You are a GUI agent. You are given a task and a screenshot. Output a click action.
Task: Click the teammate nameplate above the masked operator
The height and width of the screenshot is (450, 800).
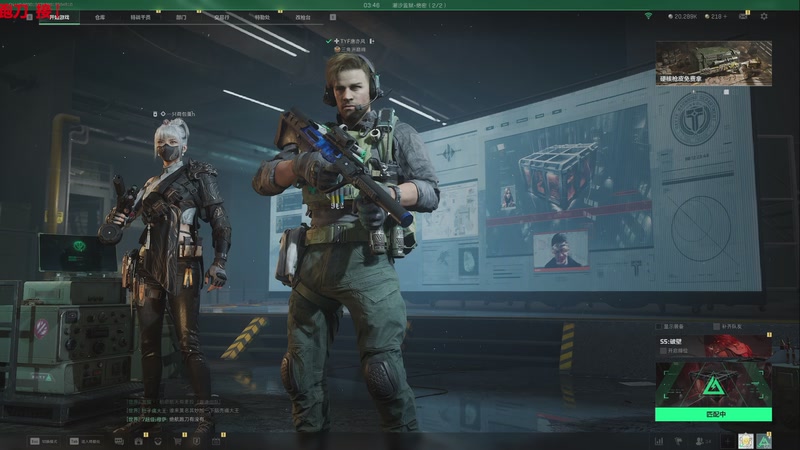tap(174, 114)
